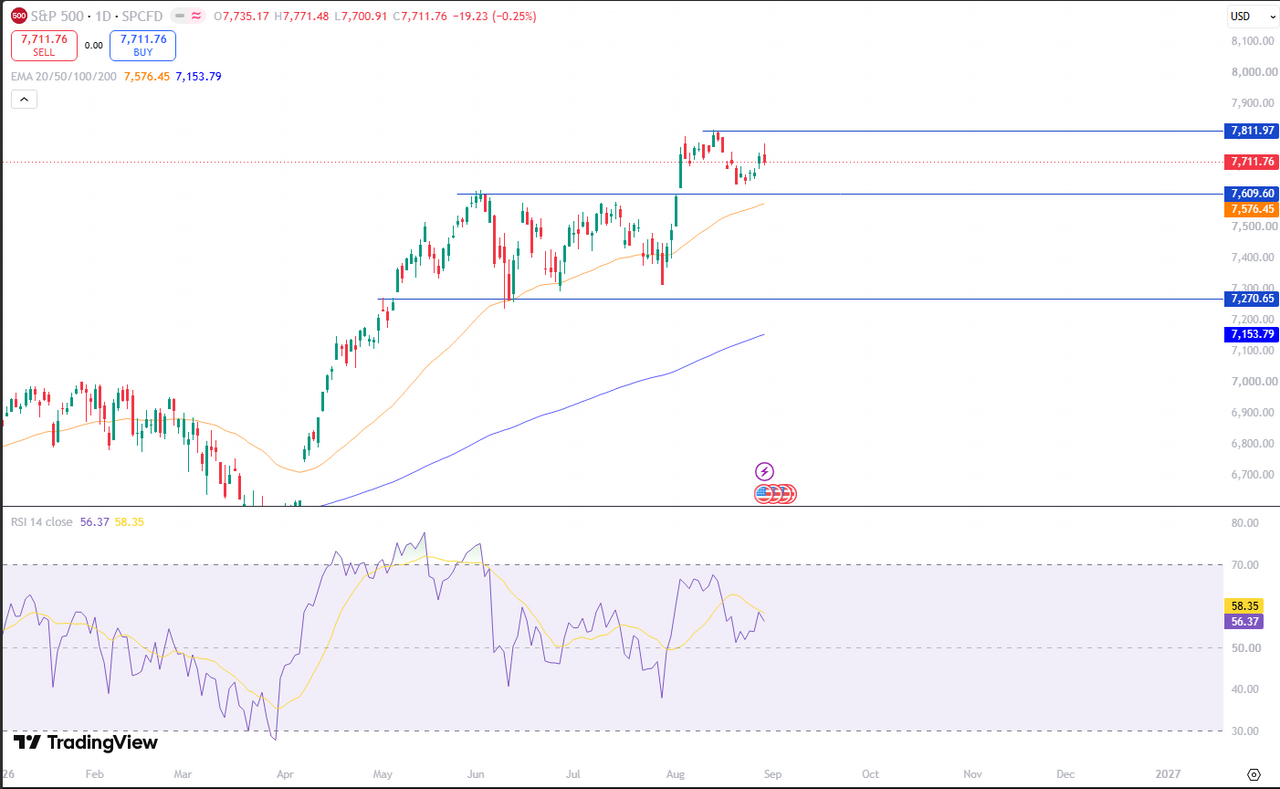Select the 7,609.60 horizontal line price label
The image size is (1280, 789).
(1252, 193)
